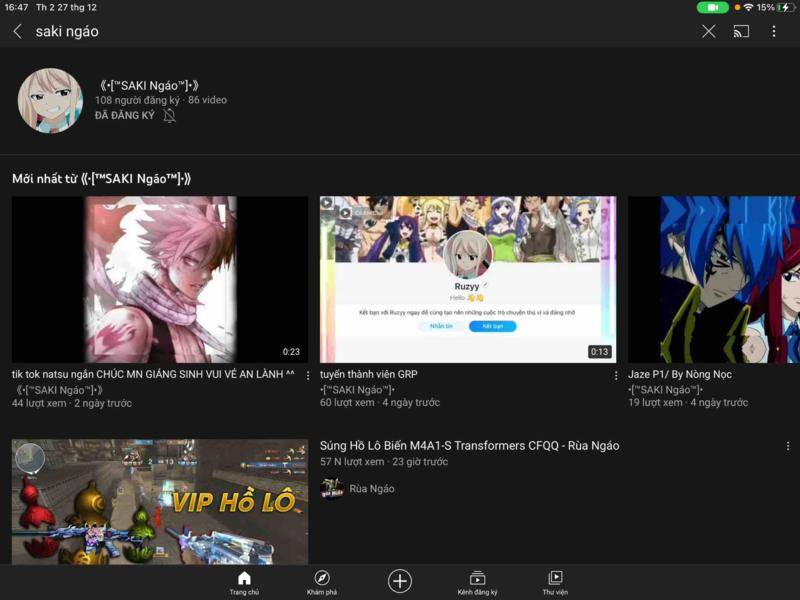
Task: Open the SAKI Ngáo channel avatar
Action: pyautogui.click(x=50, y=101)
